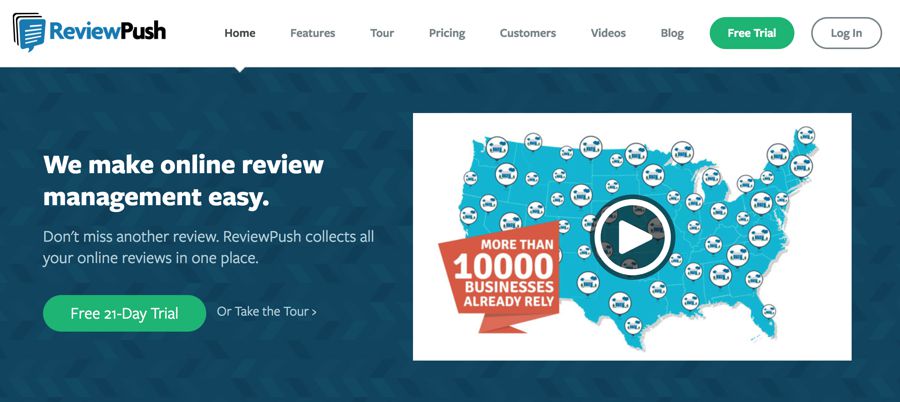Open the Customers page
The width and height of the screenshot is (900, 402).
tap(527, 33)
